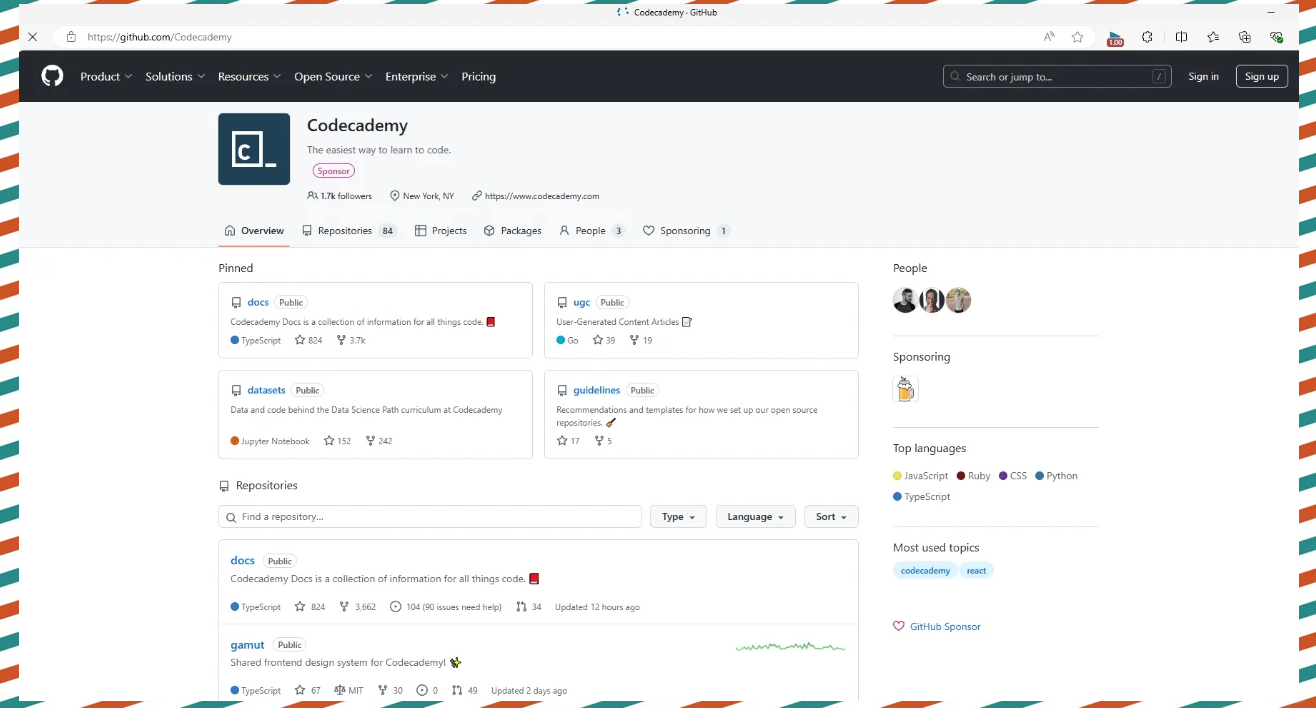Open the browser extensions puzzle icon

(x=1147, y=37)
